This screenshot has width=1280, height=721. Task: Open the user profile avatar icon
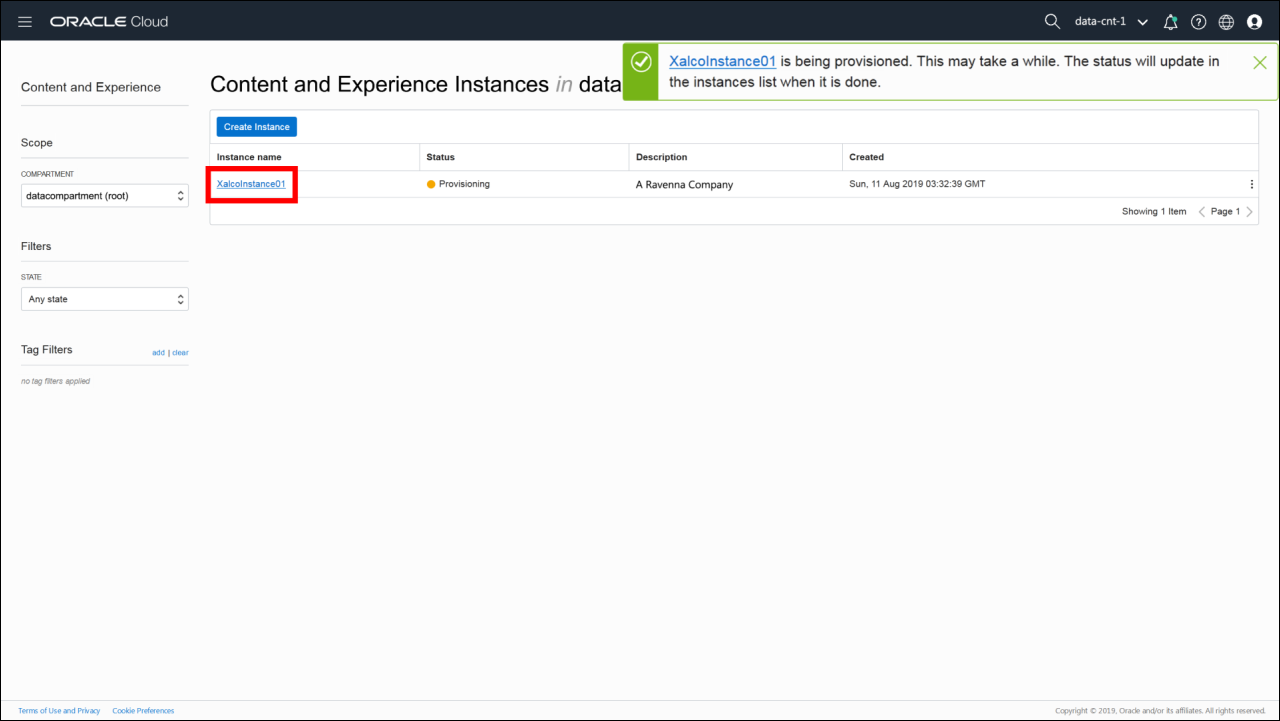point(1255,22)
